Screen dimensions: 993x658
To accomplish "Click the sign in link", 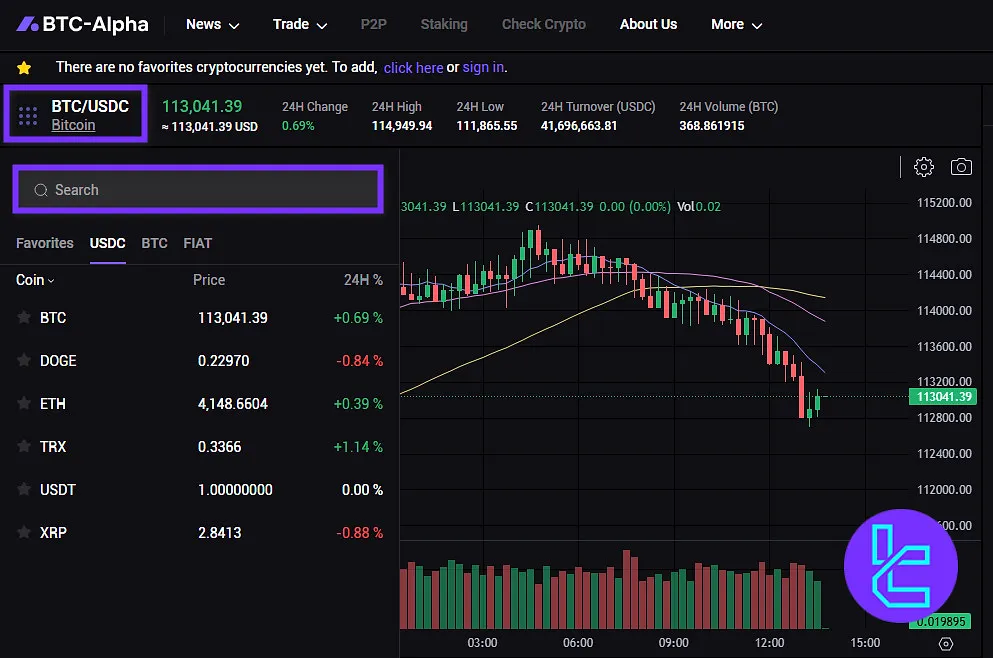I will [x=483, y=67].
